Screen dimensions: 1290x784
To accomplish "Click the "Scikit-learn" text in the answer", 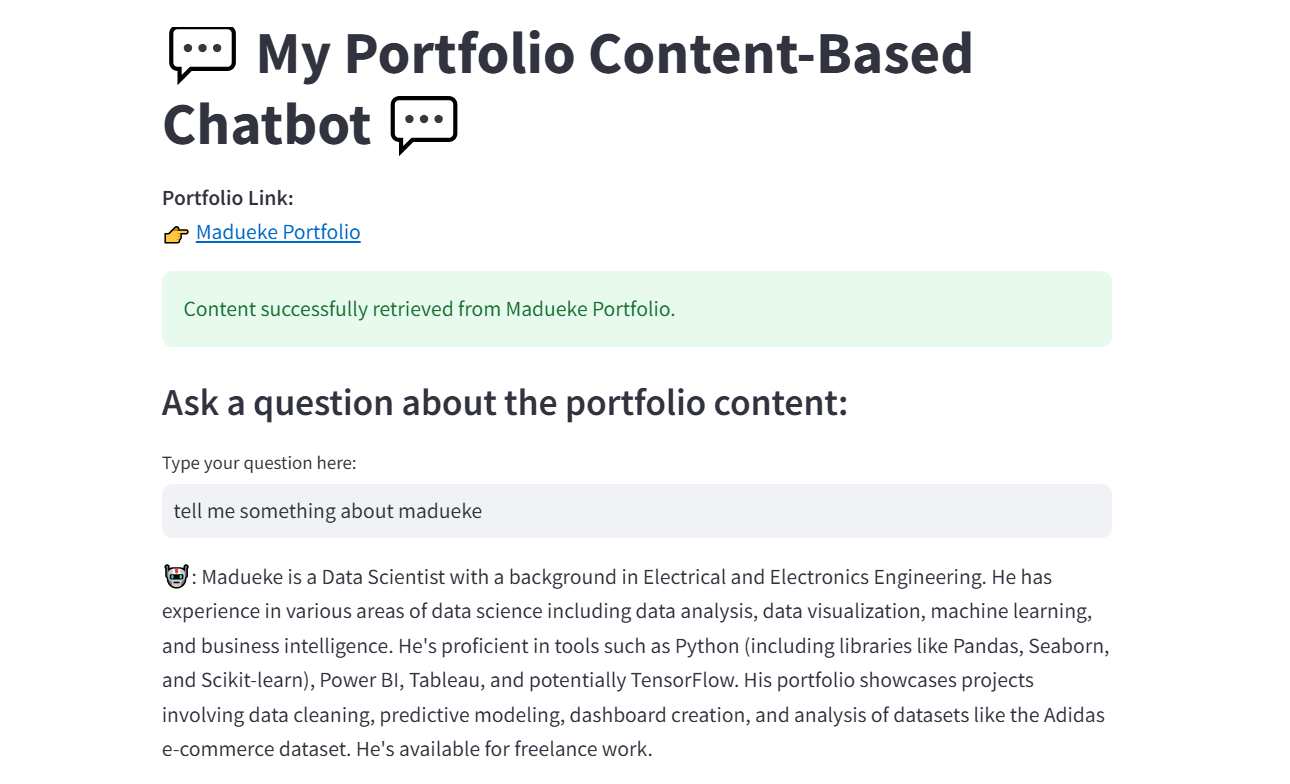I will tap(255, 680).
